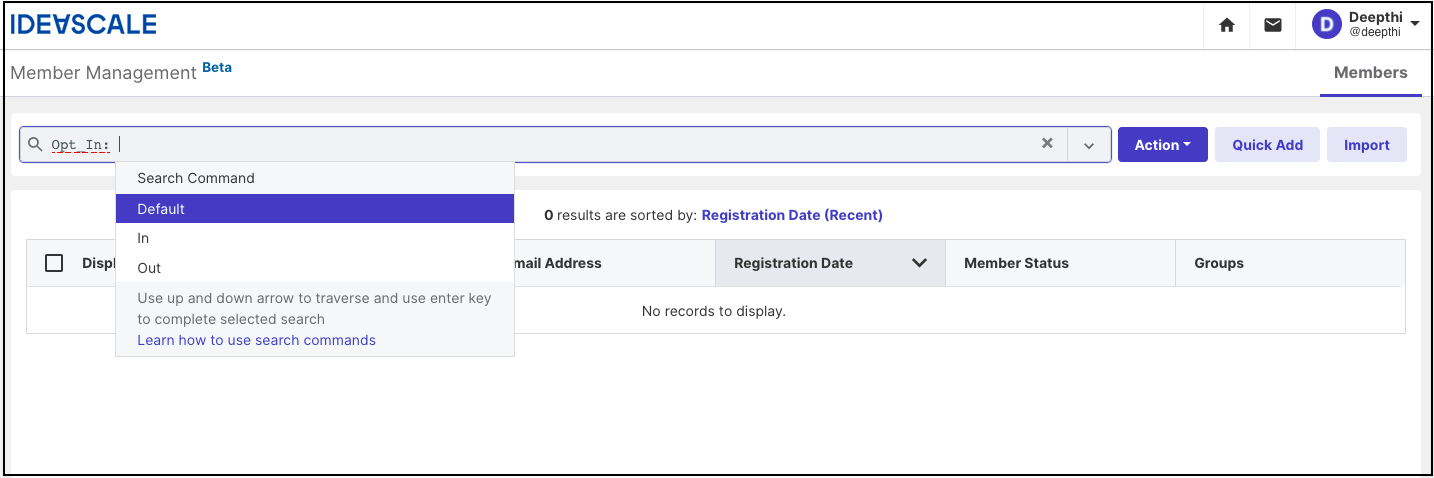1434x478 pixels.
Task: Clear the search field with X icon
Action: coord(1047,143)
